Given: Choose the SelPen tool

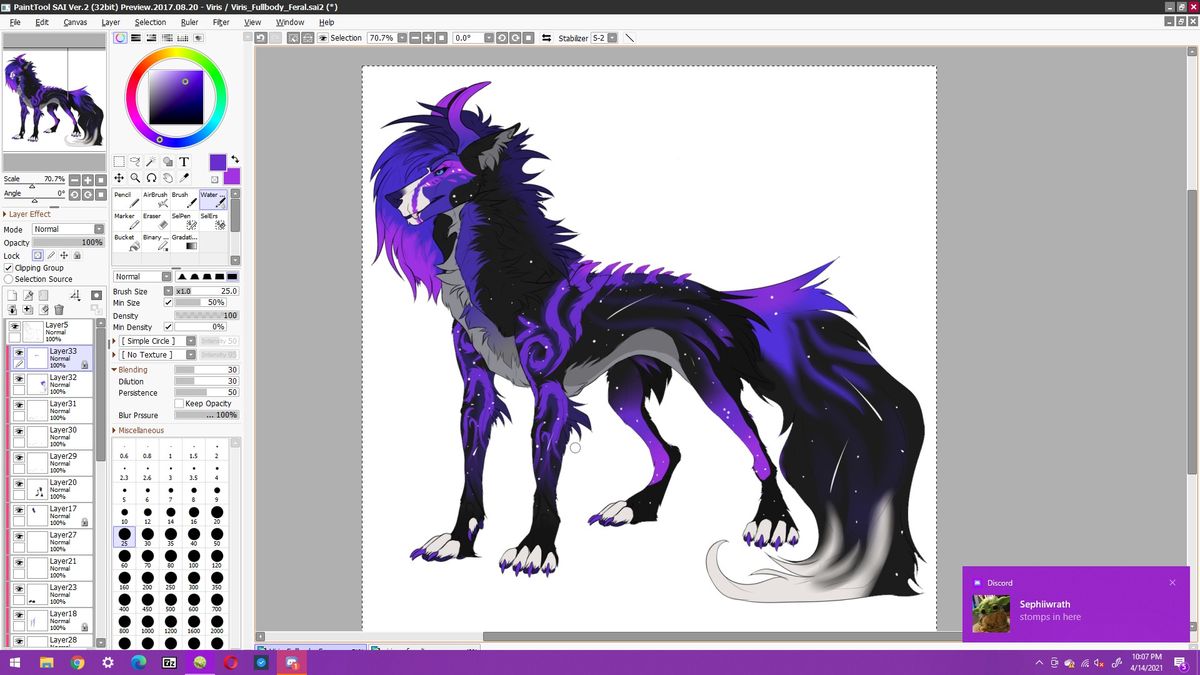Looking at the screenshot, I should (183, 221).
